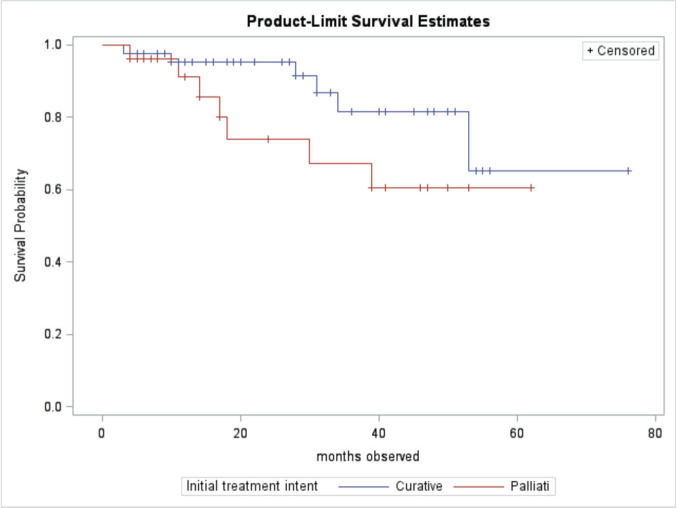
Task: Click the Survival Probability axis label
Action: point(20,225)
